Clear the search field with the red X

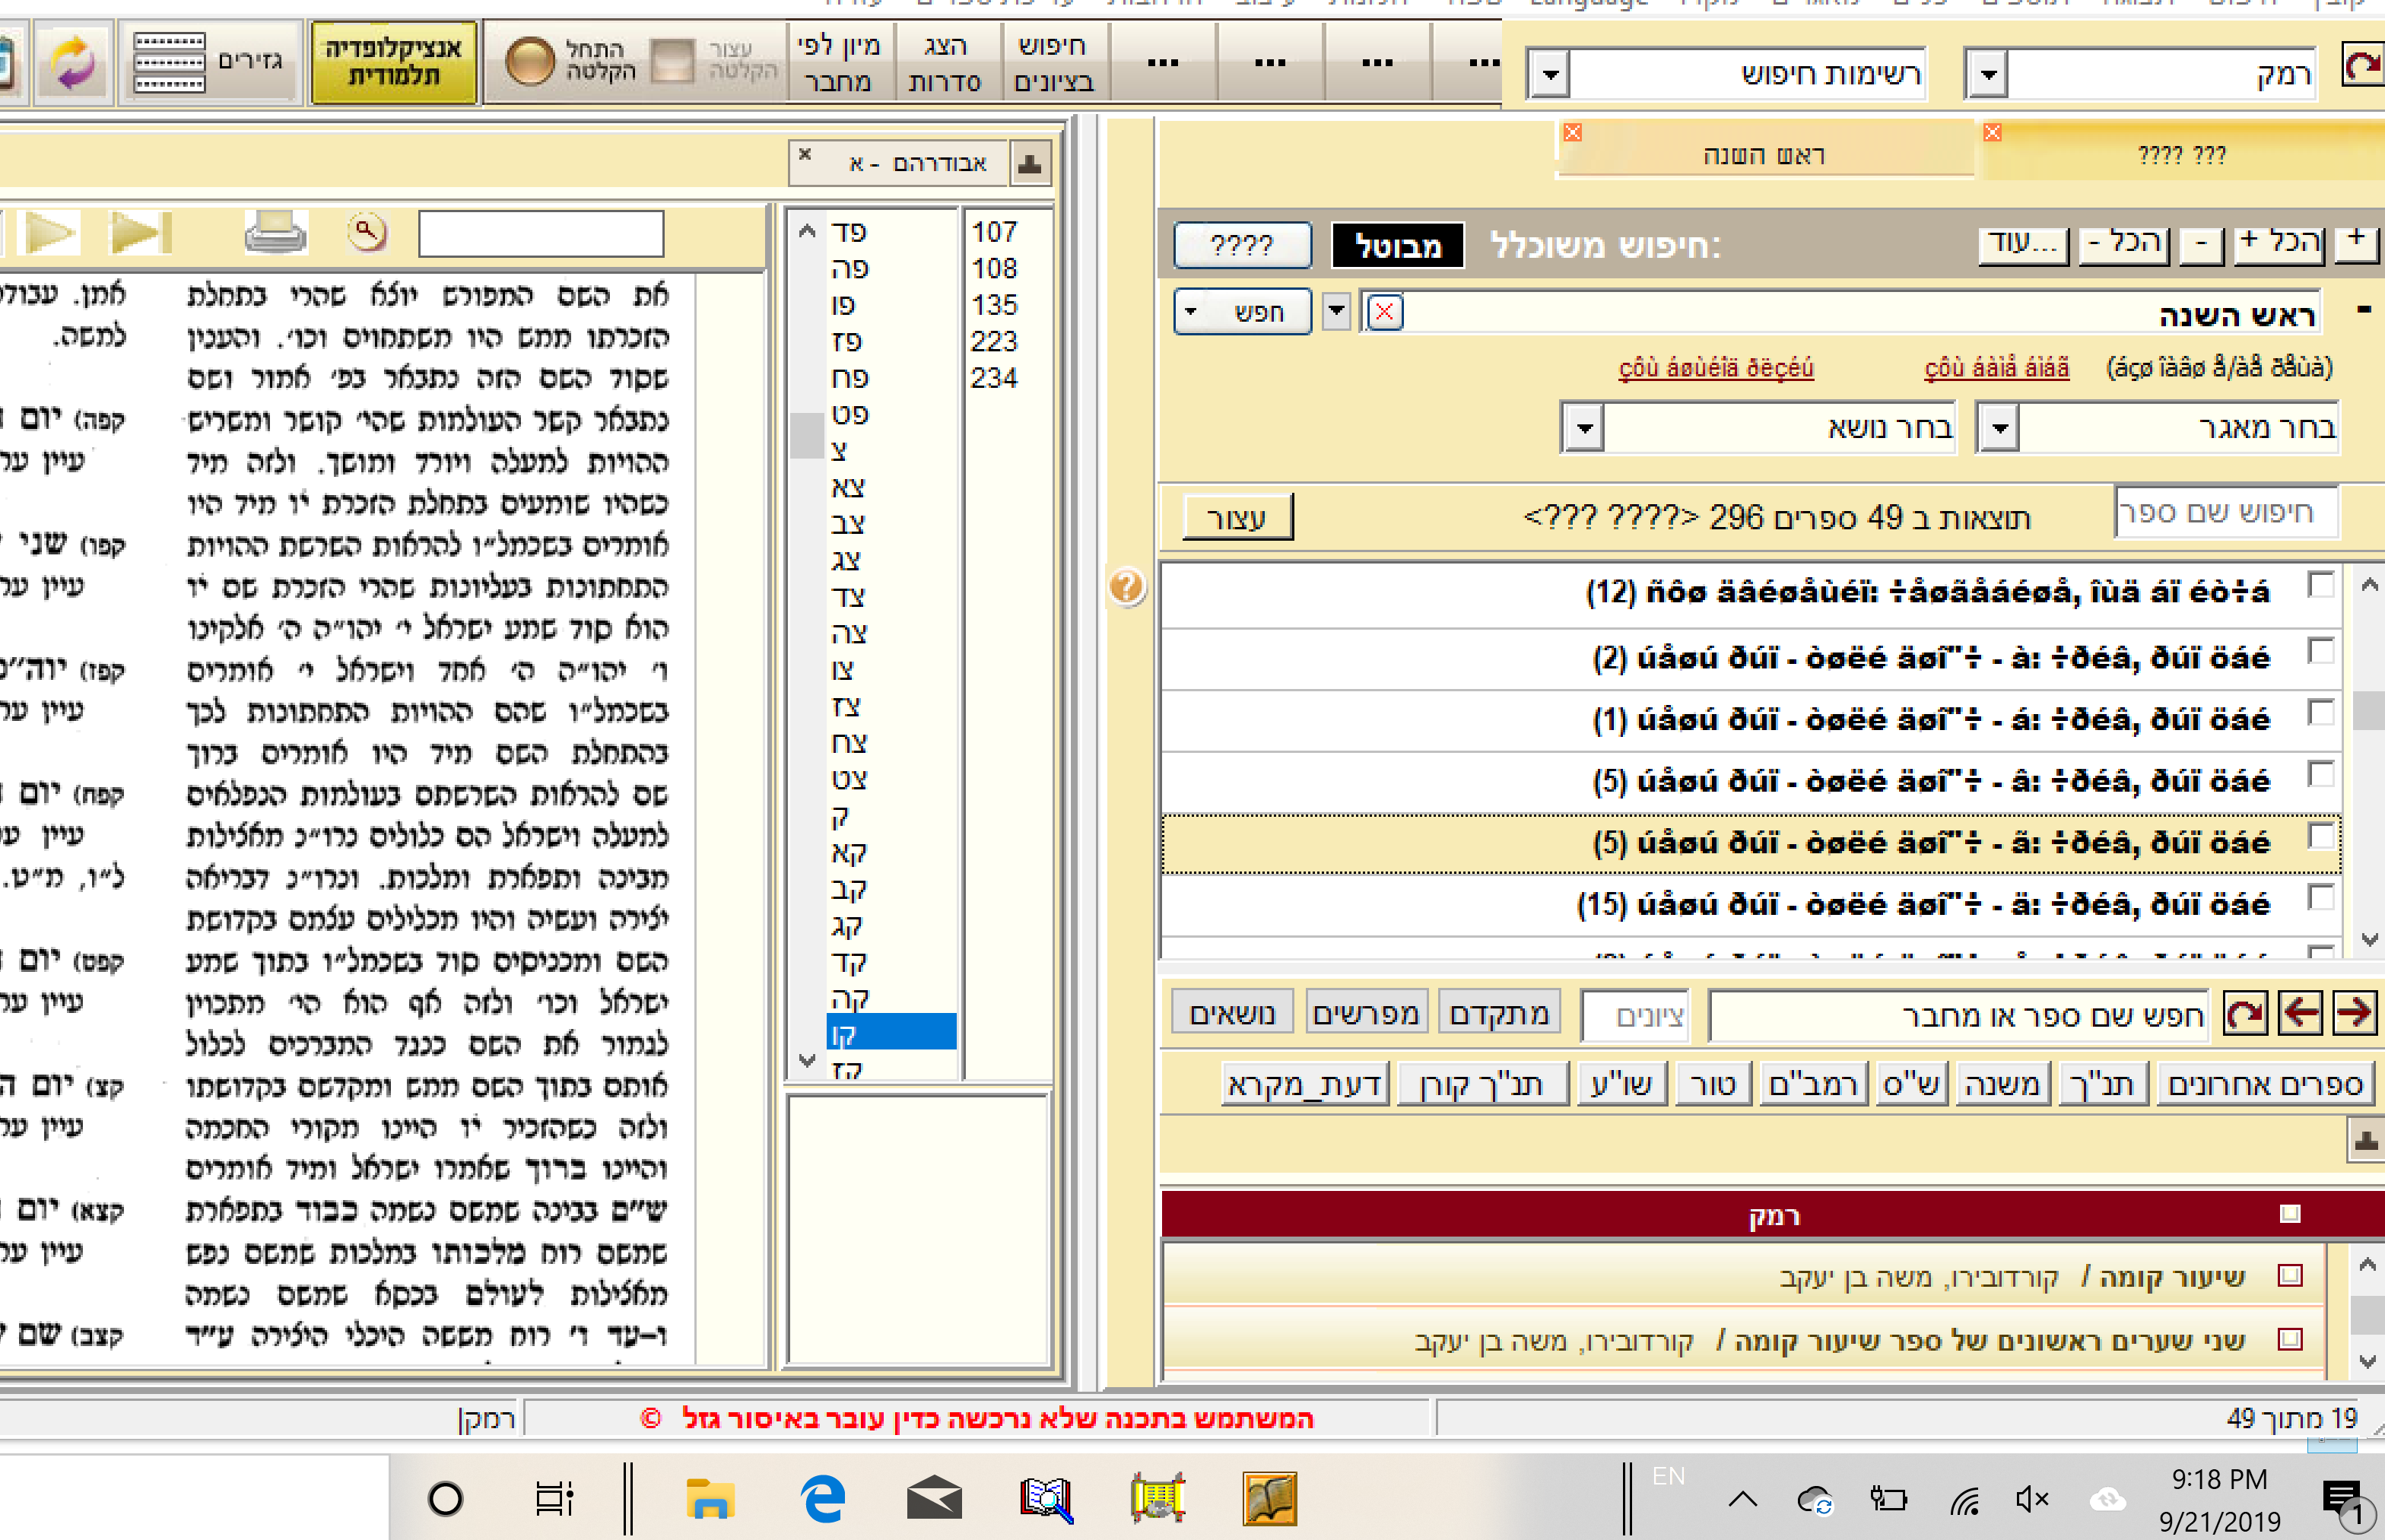1384,312
